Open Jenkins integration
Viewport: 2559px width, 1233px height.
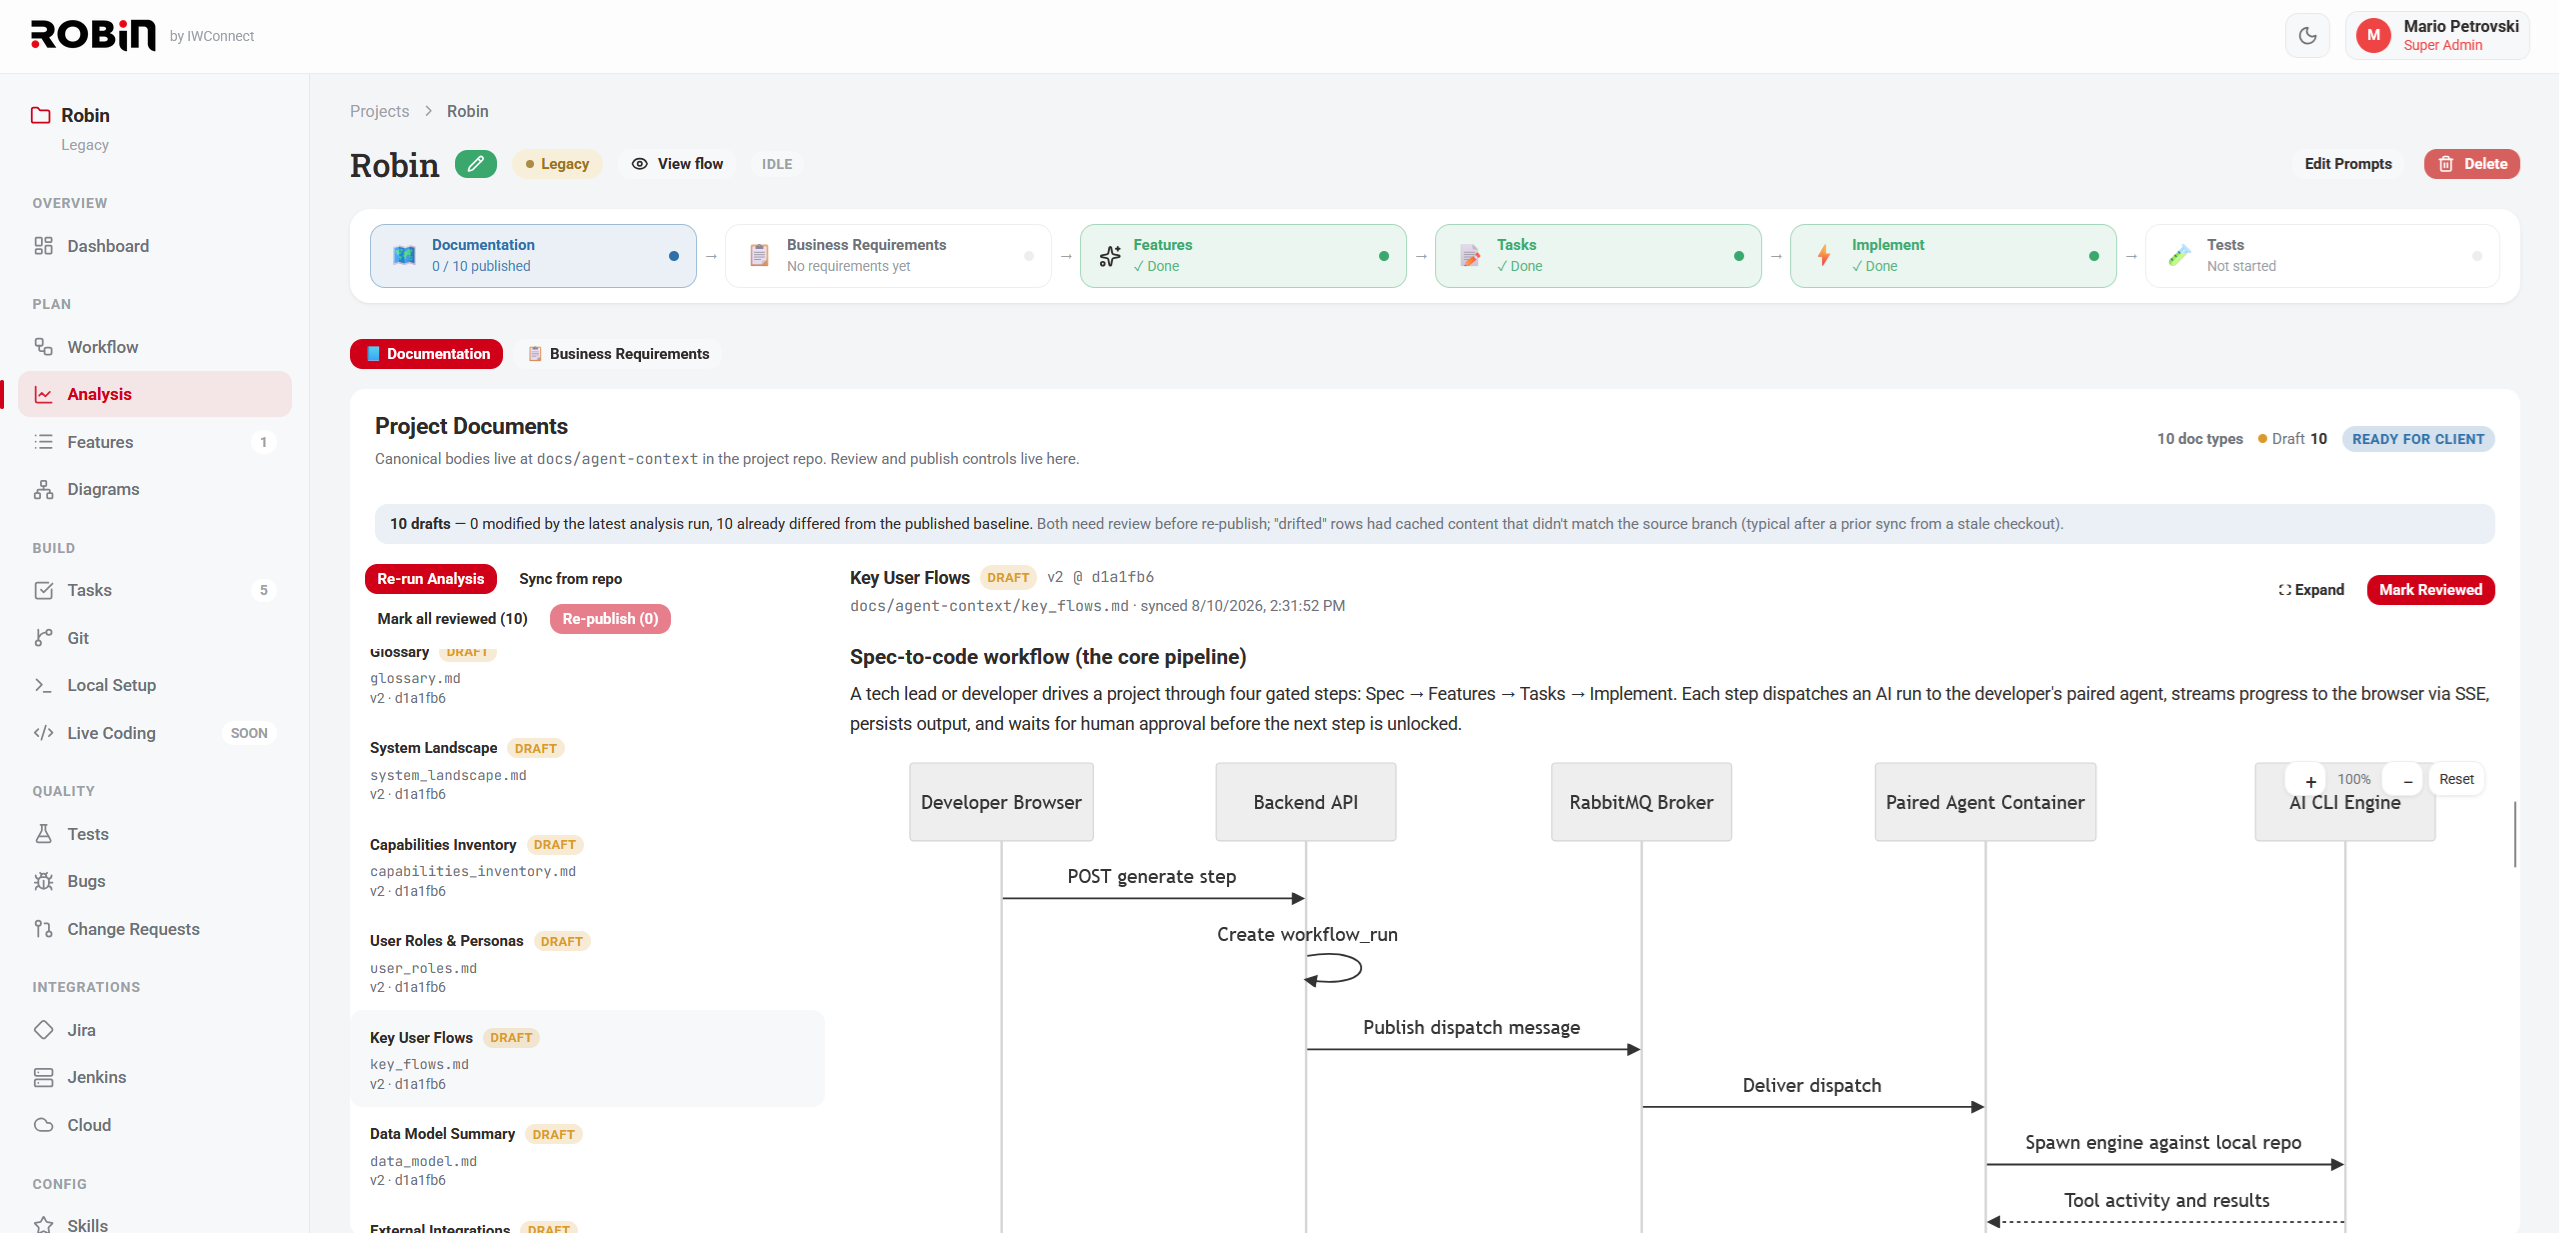coord(155,1077)
